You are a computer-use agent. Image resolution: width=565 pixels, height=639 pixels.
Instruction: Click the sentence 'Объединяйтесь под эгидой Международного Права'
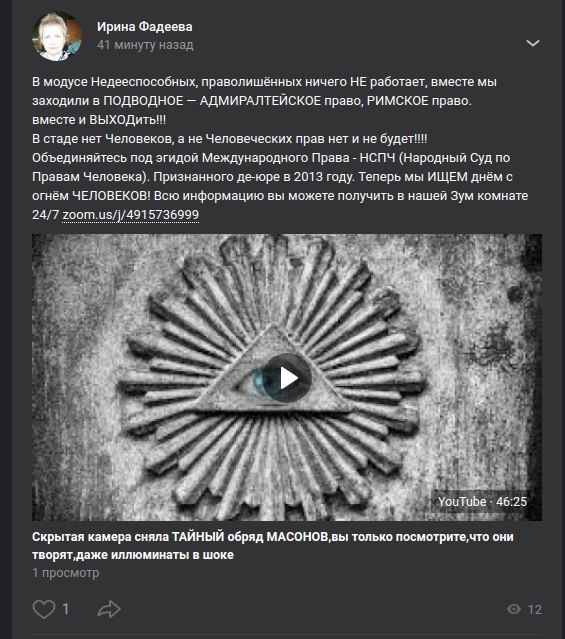271,167
